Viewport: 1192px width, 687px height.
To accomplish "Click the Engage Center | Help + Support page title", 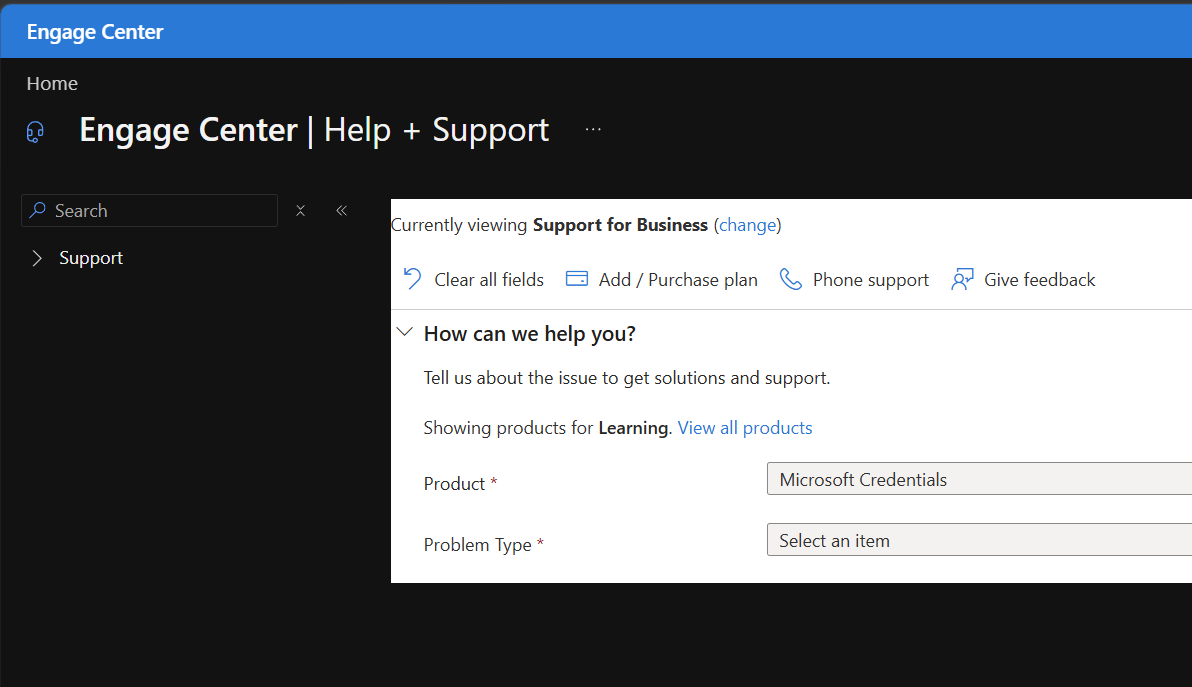I will (314, 130).
